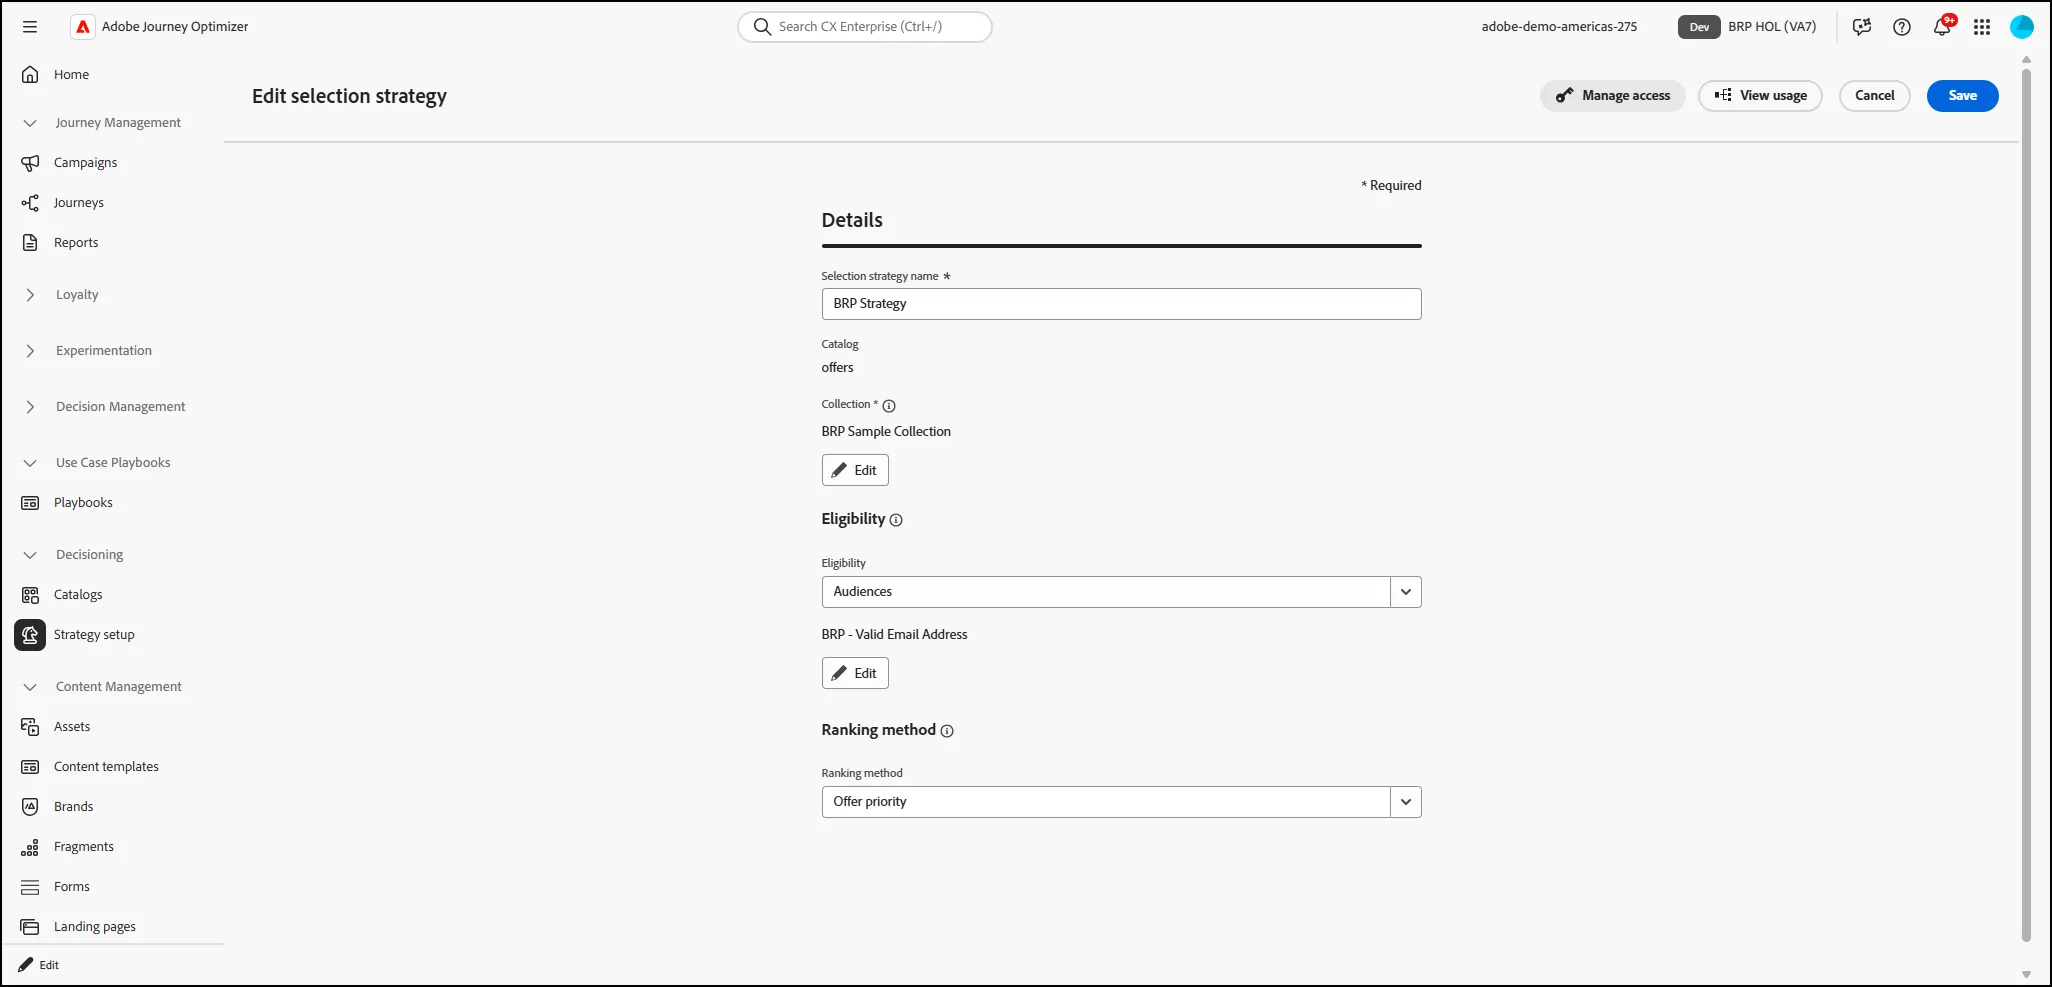The image size is (2052, 987).
Task: Show Eligibility info icon
Action: pos(896,520)
